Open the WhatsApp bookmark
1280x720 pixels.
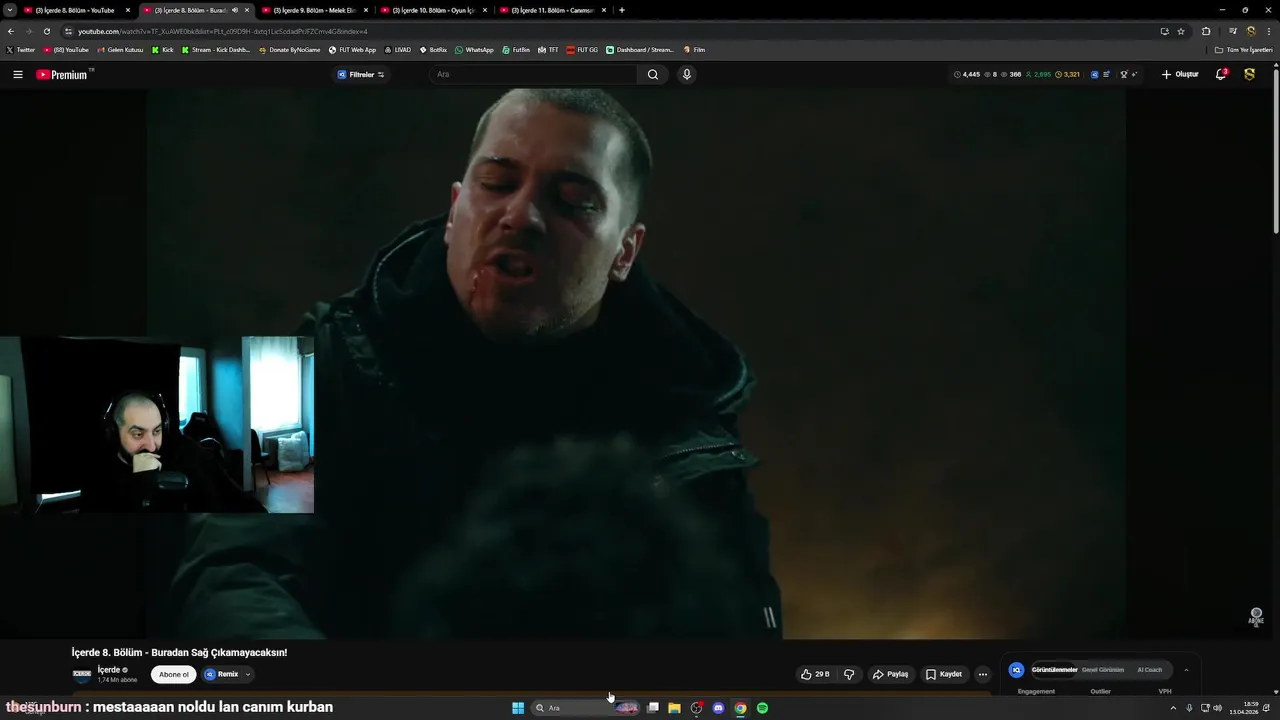click(474, 49)
